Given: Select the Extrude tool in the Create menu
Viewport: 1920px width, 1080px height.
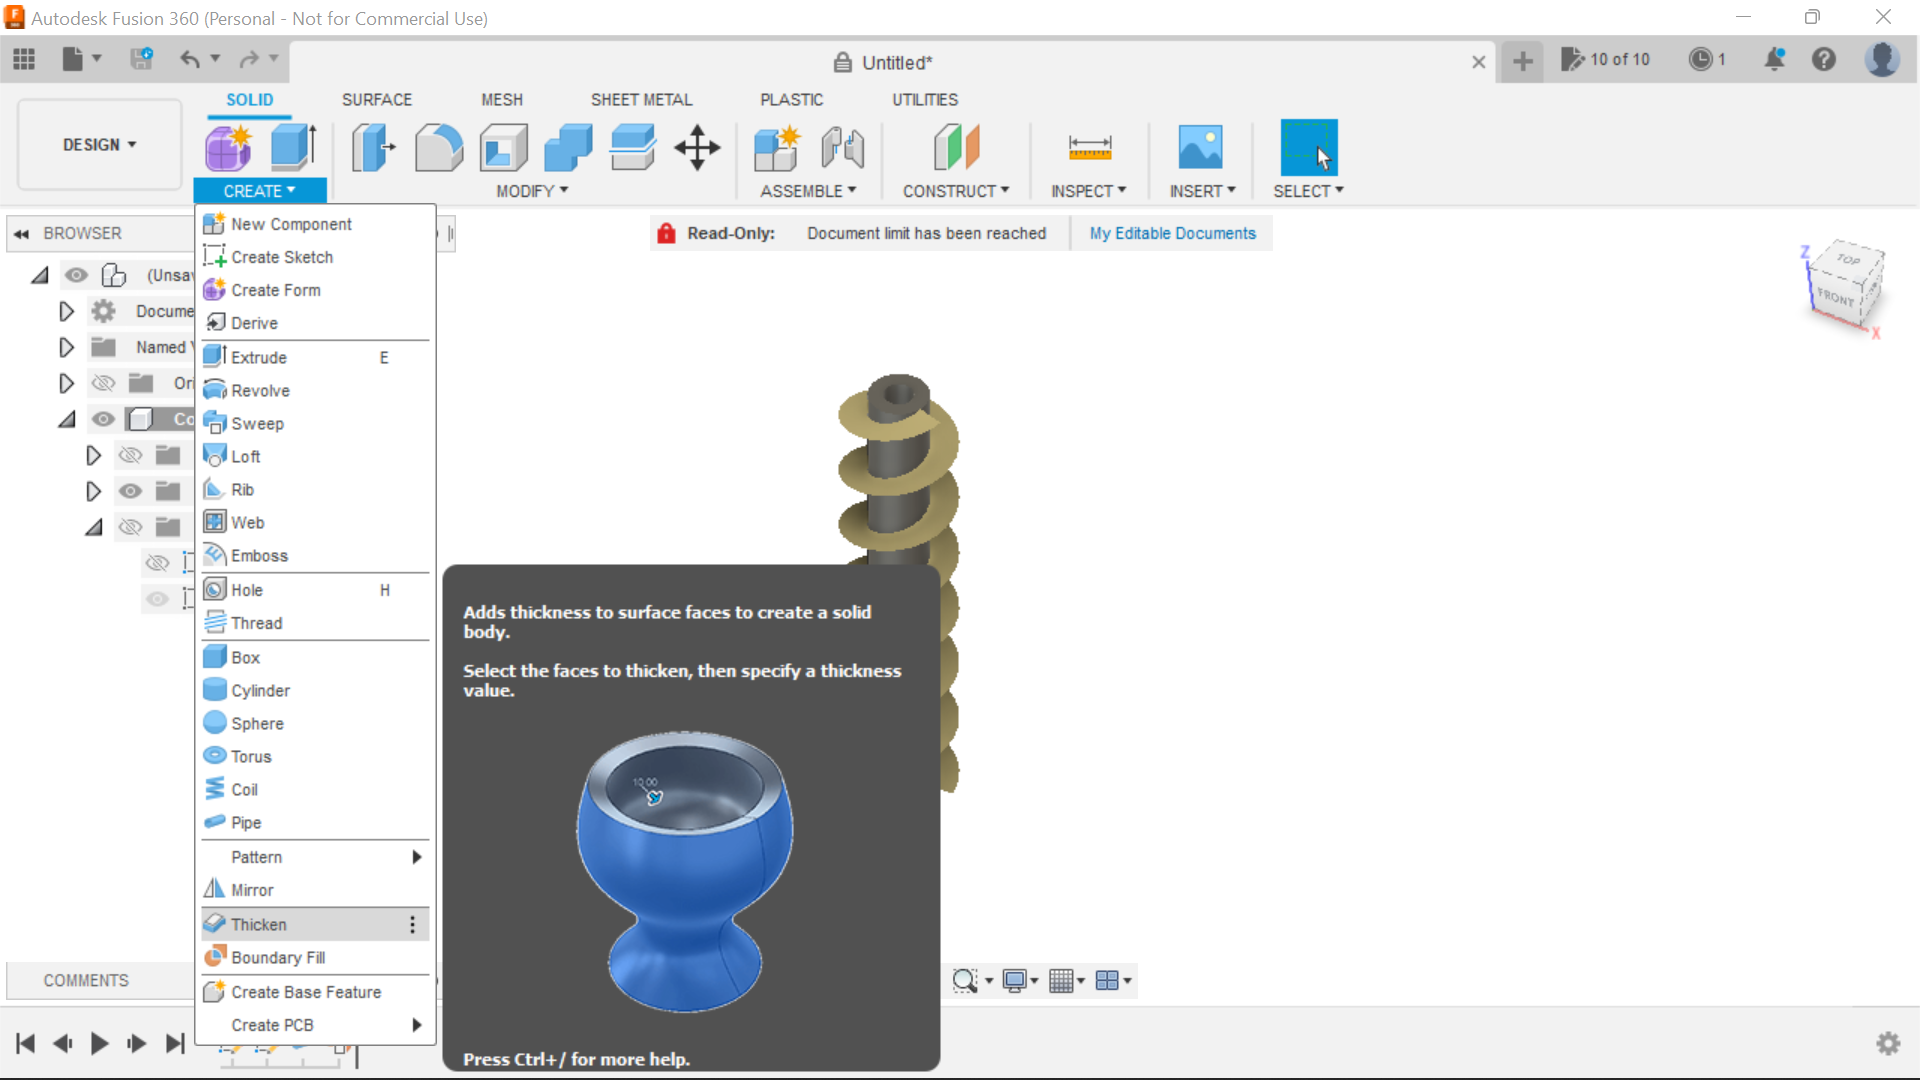Looking at the screenshot, I should coord(258,357).
